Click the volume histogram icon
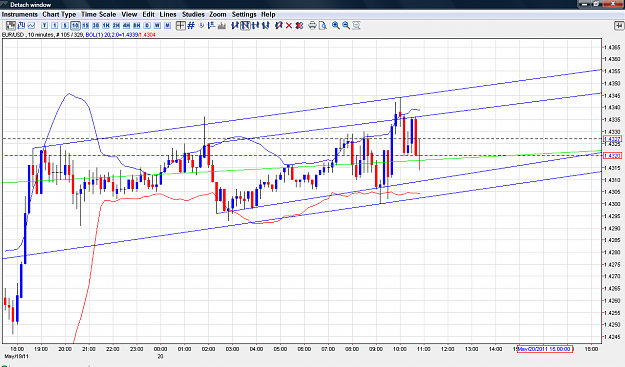 222,26
